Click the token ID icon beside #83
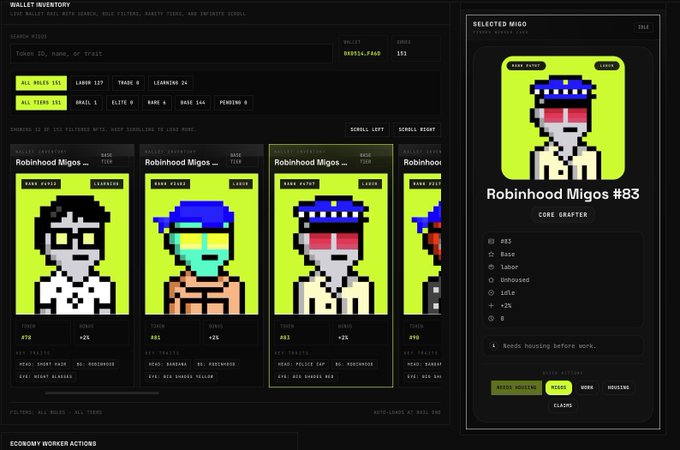This screenshot has height=450, width=680. tap(491, 241)
